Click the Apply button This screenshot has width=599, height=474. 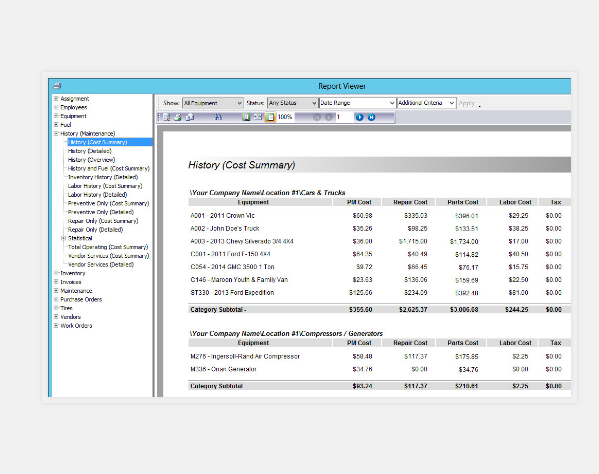point(466,104)
